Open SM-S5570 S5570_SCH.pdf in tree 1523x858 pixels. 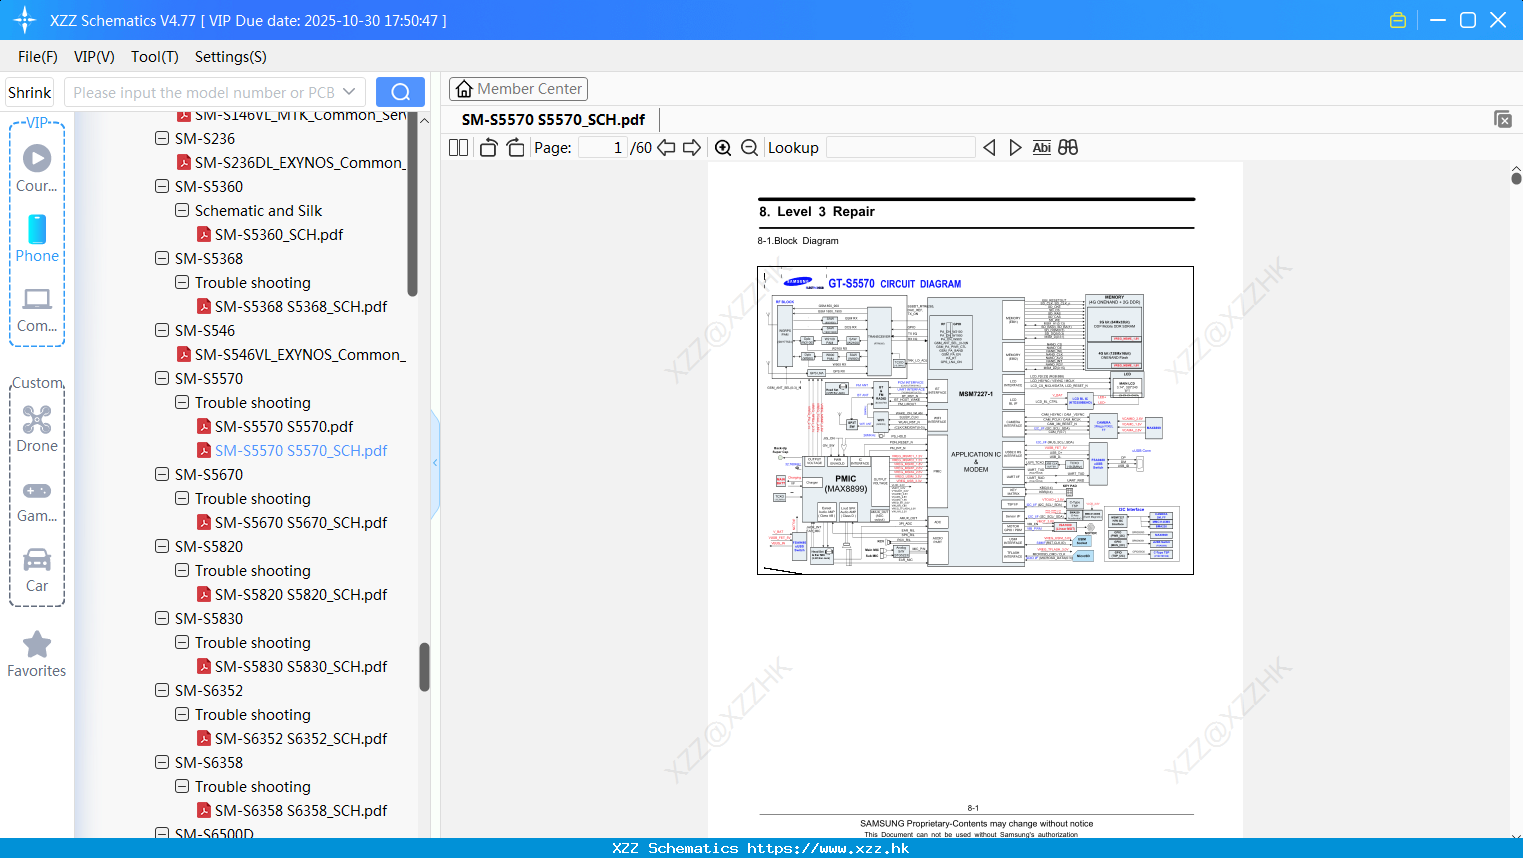click(301, 451)
